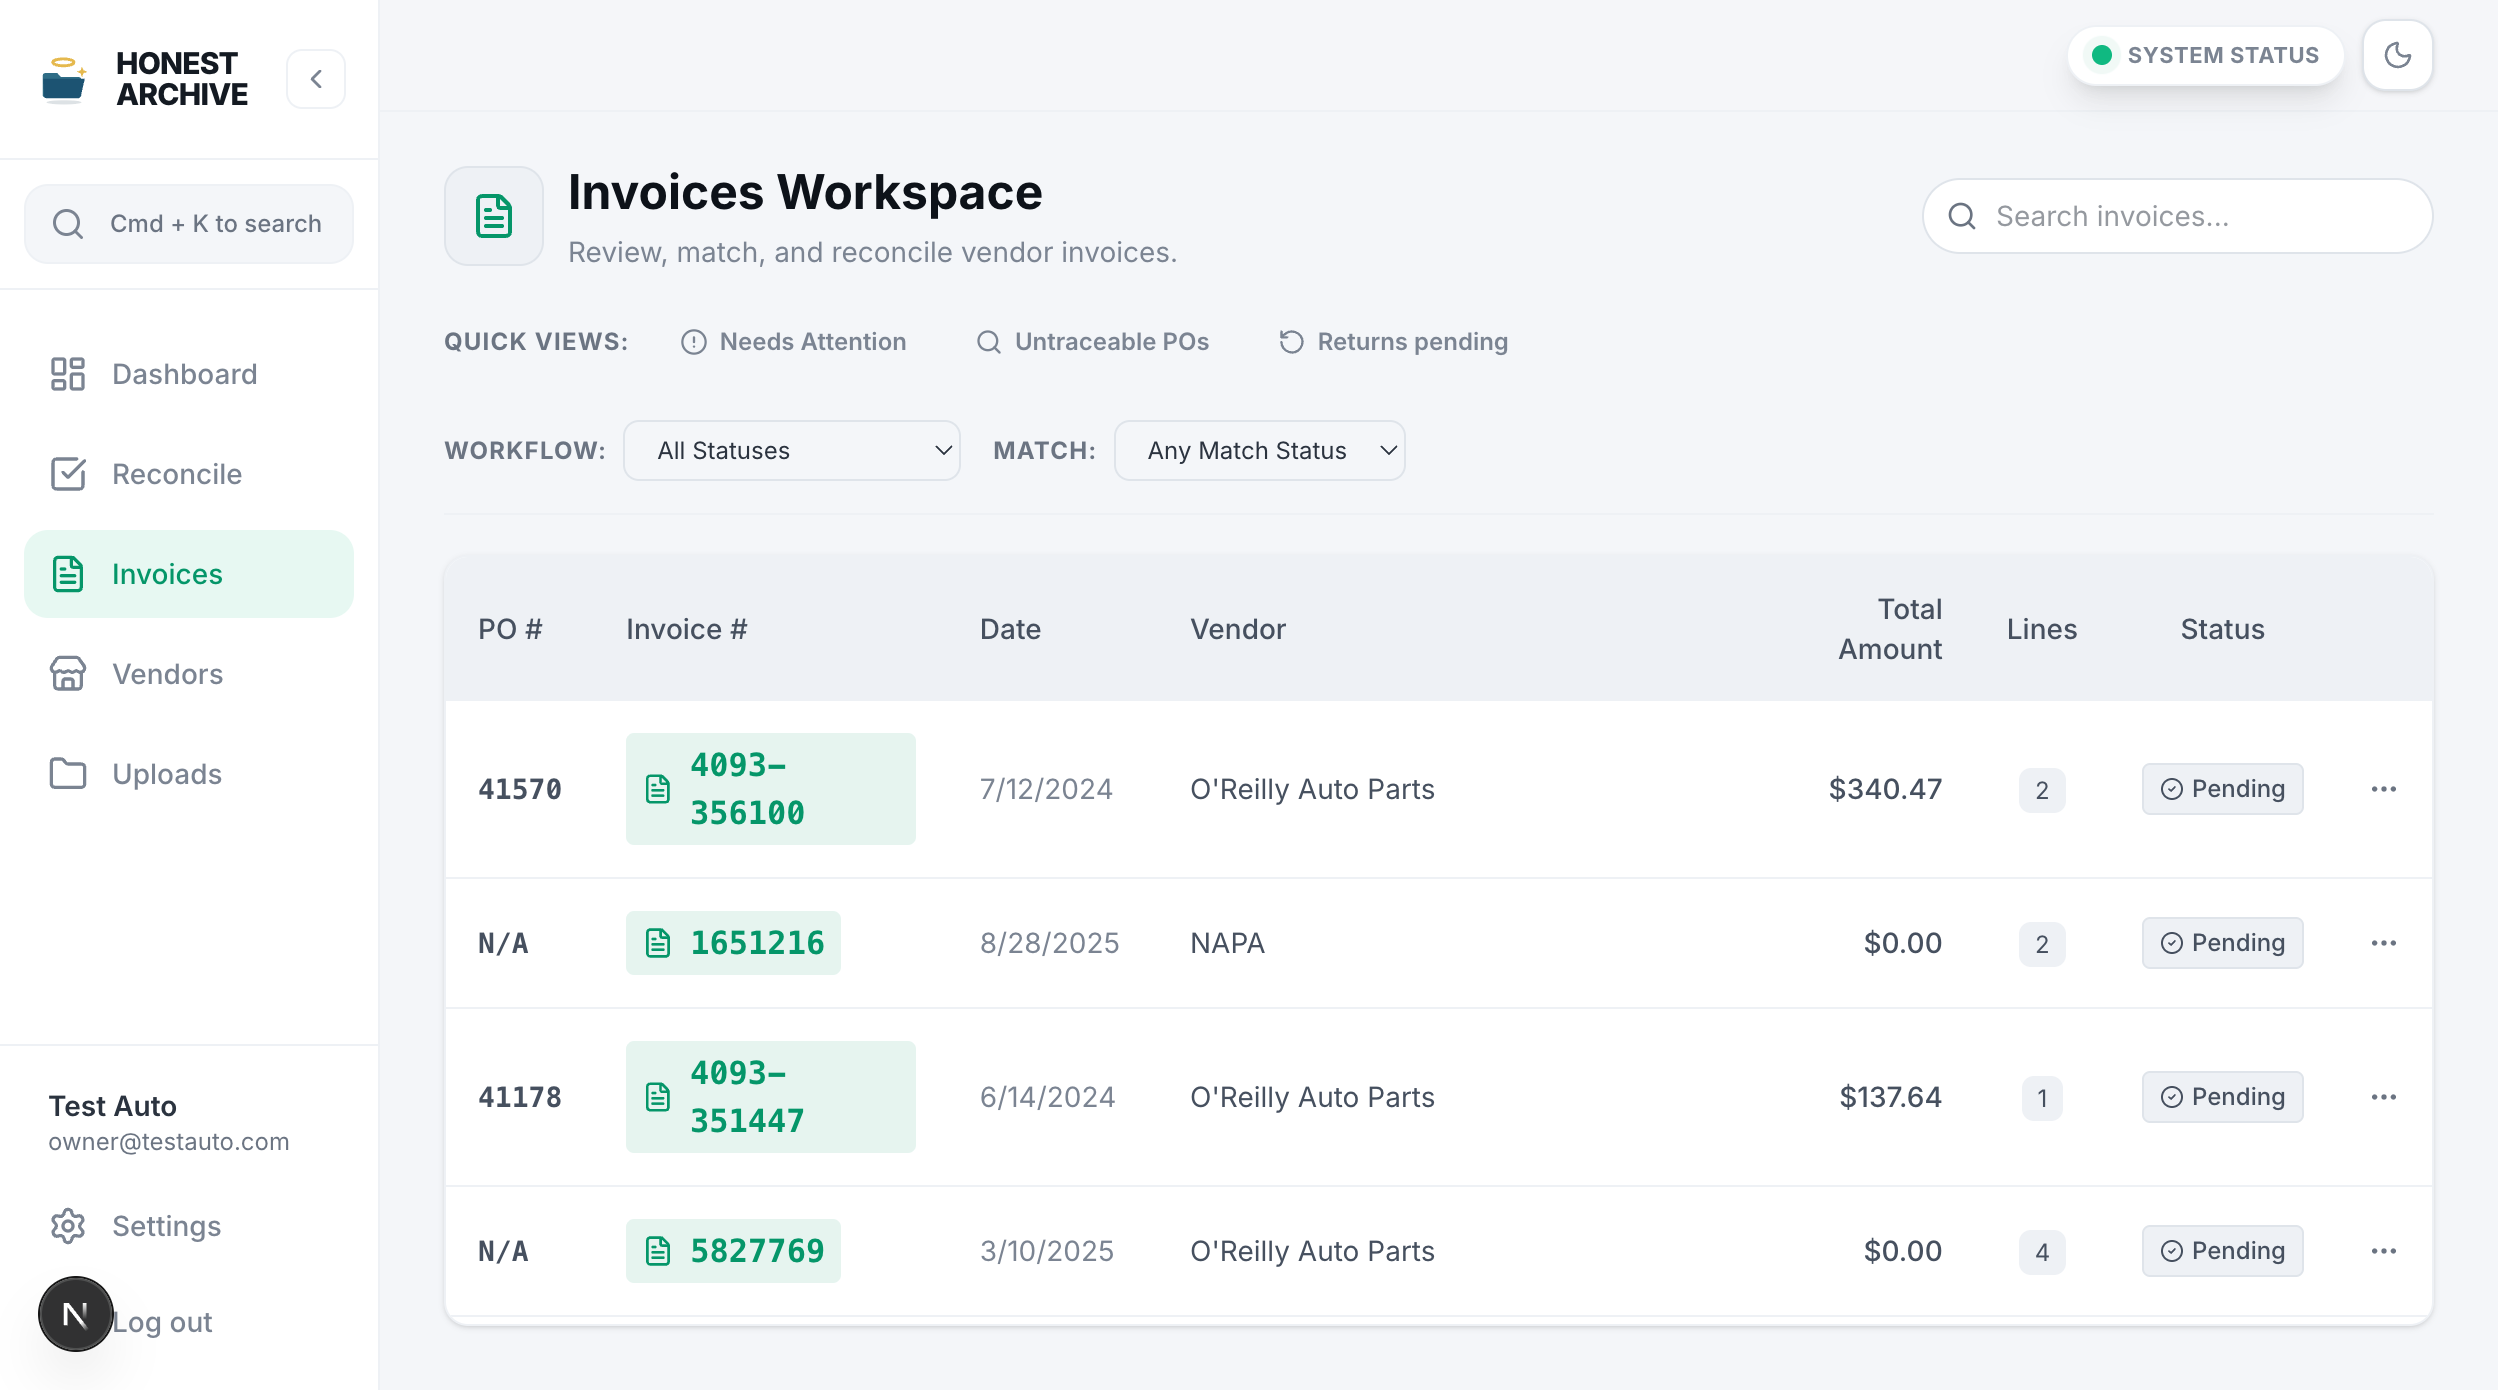The height and width of the screenshot is (1390, 2498).
Task: Click the Total Amount column header
Action: tap(1890, 629)
